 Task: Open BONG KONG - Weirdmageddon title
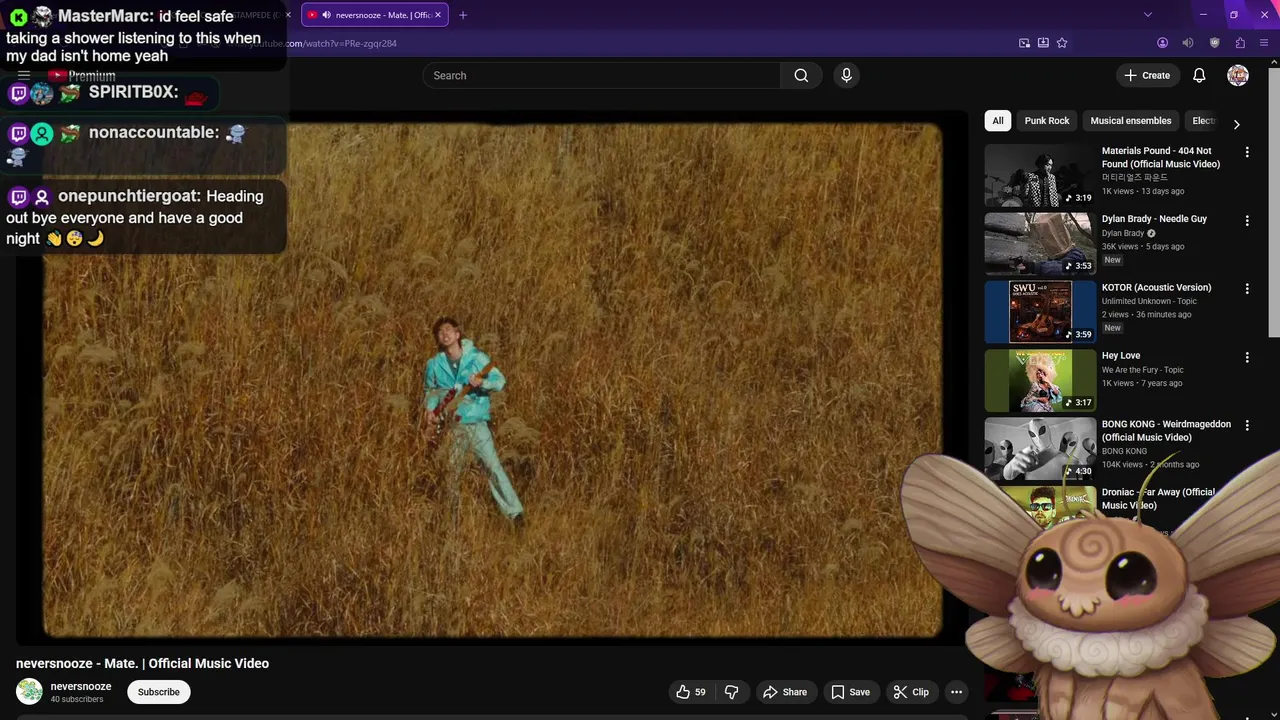tap(1166, 430)
